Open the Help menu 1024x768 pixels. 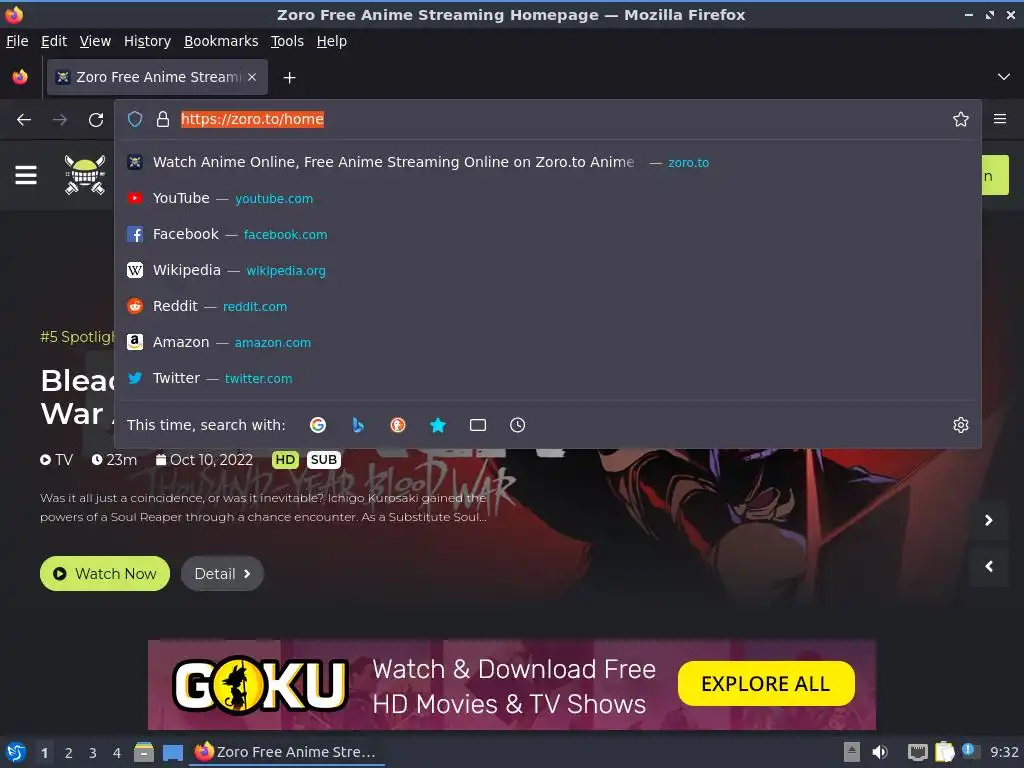pyautogui.click(x=332, y=41)
